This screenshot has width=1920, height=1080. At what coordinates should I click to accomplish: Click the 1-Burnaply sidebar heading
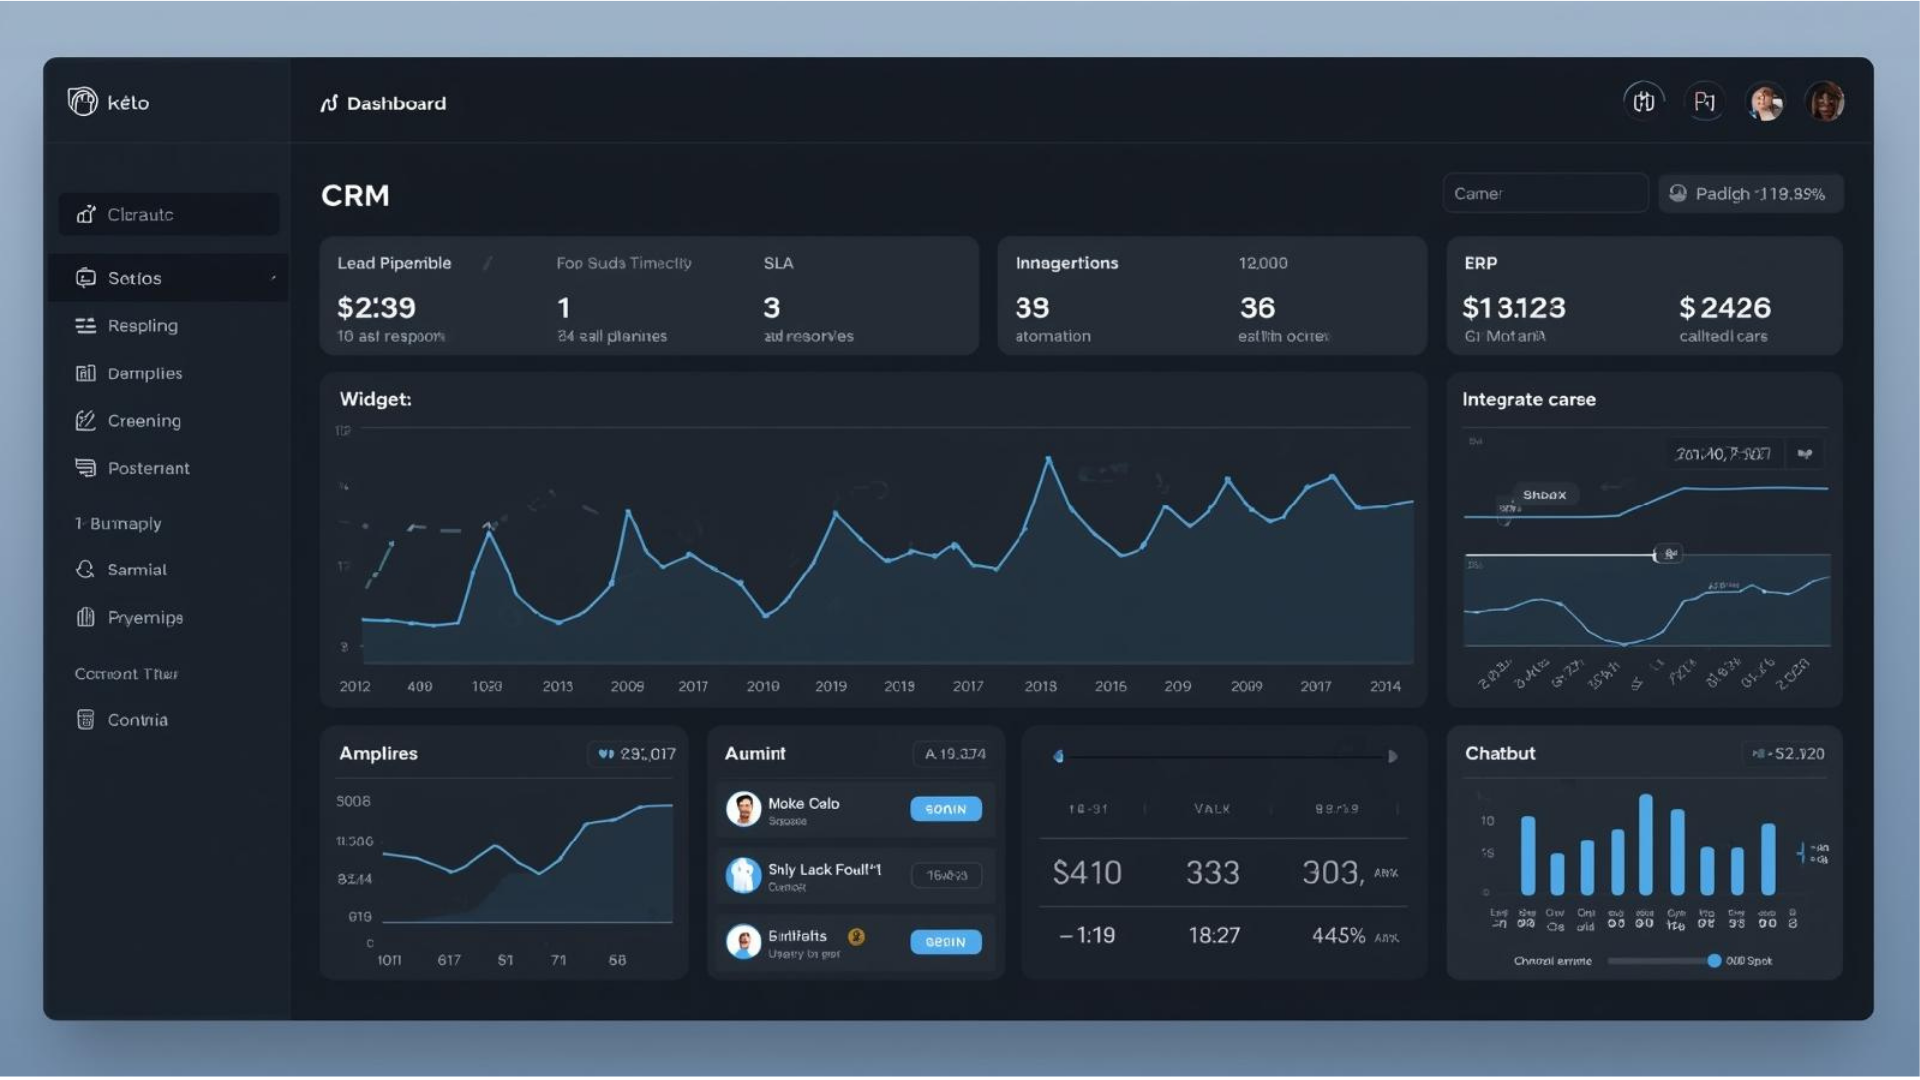(x=118, y=523)
